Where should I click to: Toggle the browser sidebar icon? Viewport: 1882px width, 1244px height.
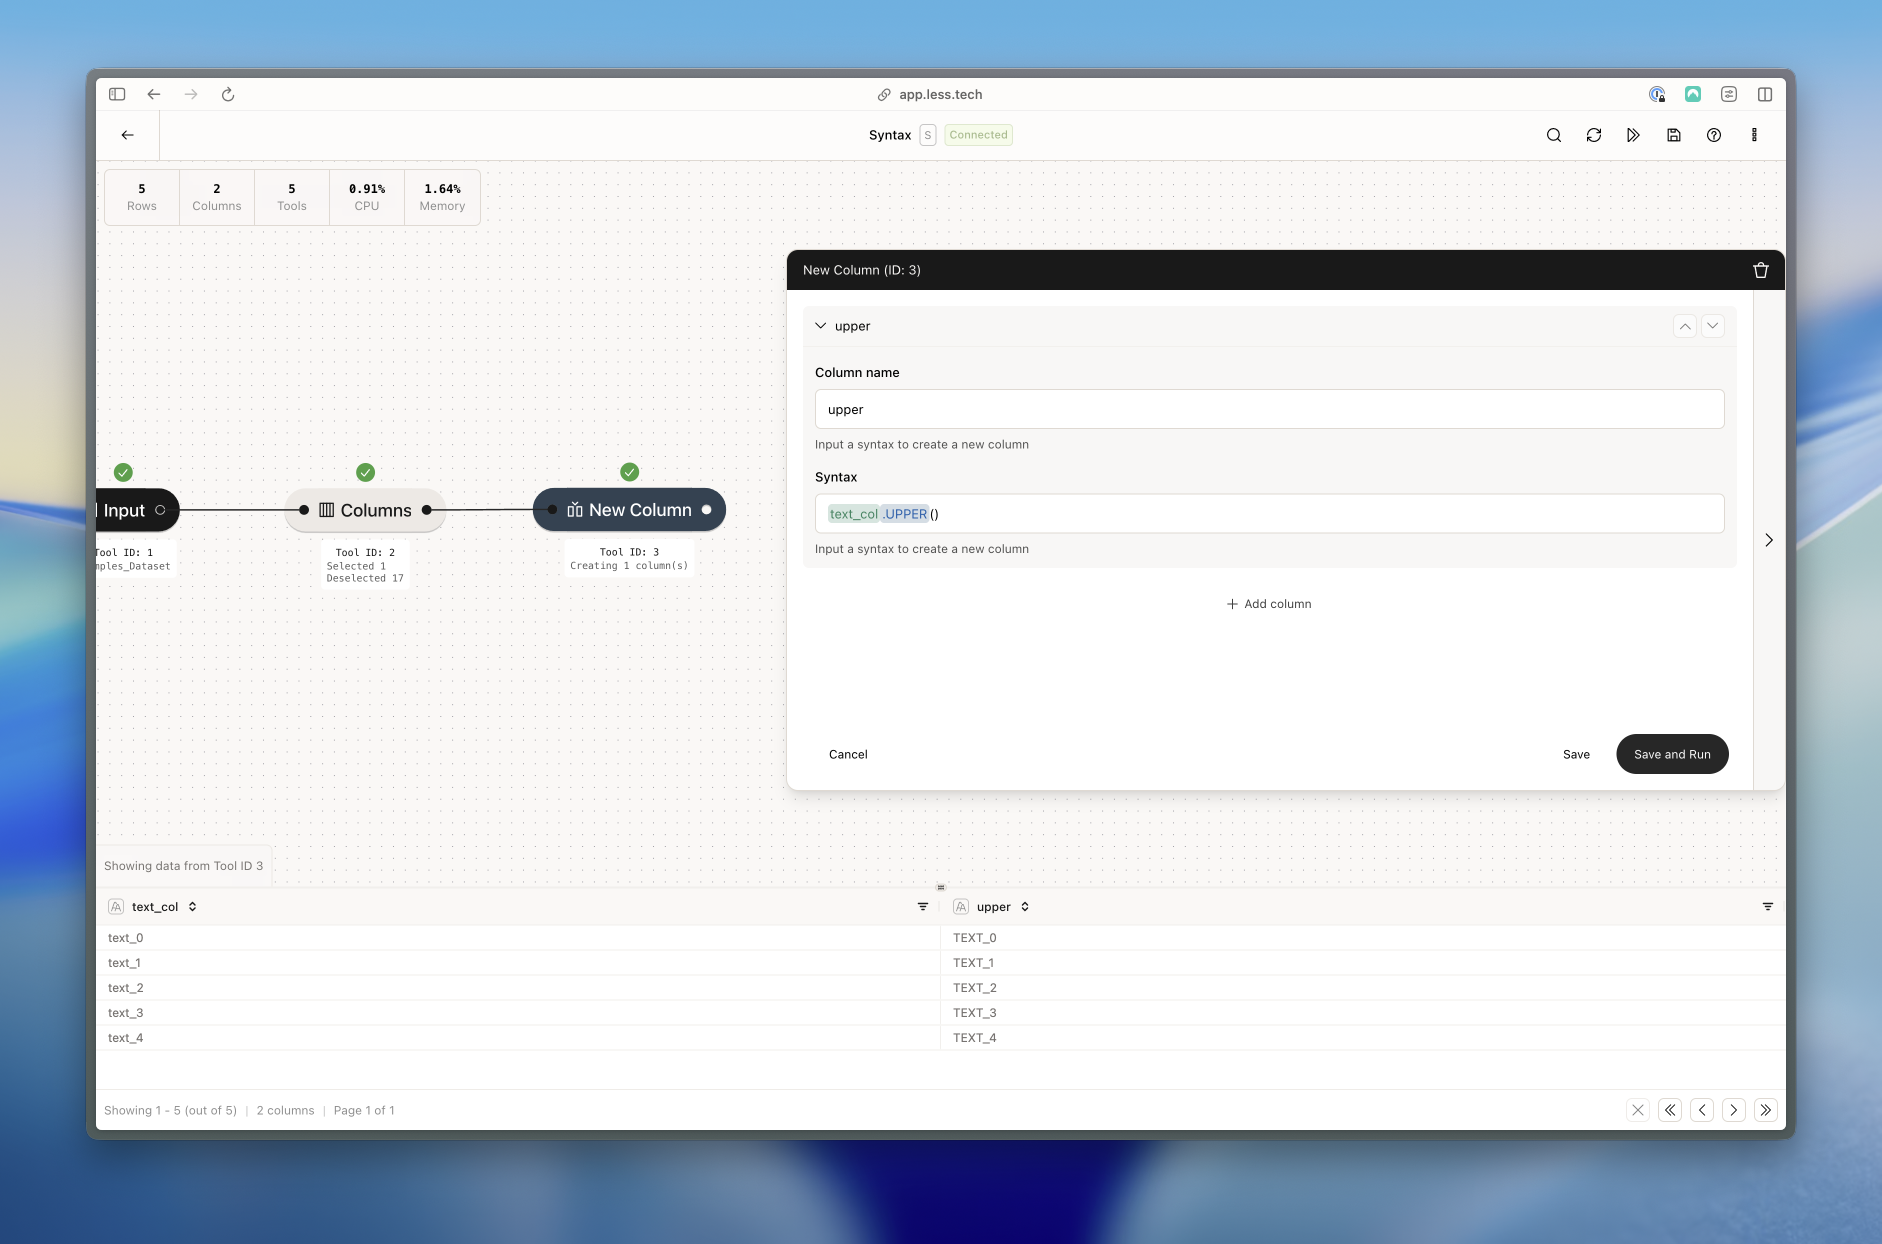click(x=117, y=94)
